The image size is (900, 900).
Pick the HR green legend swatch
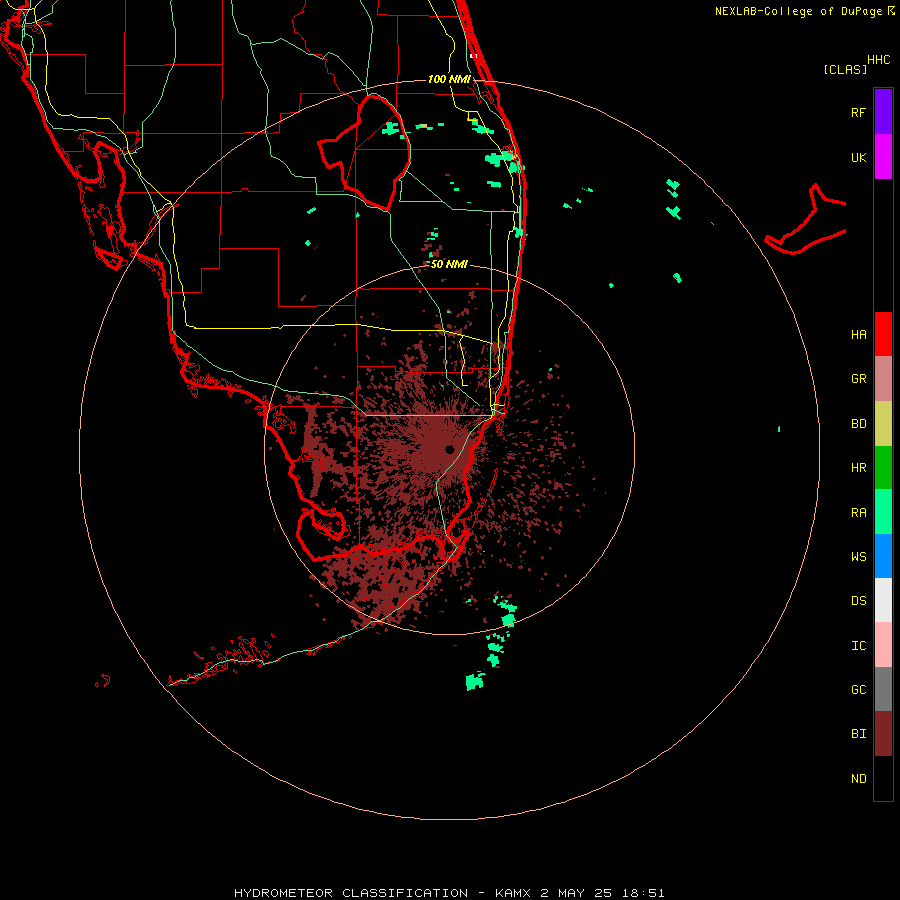883,468
